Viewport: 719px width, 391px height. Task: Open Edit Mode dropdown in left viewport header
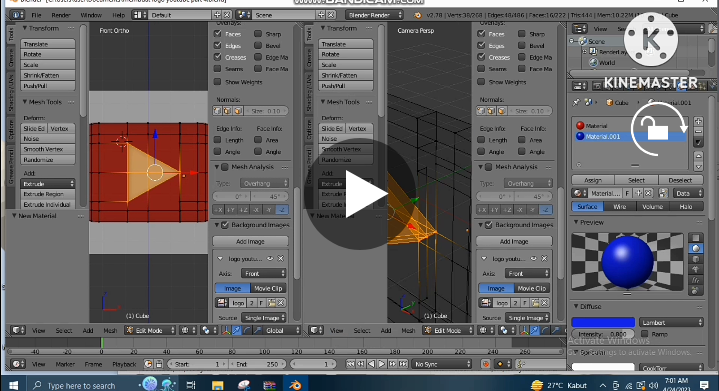150,330
